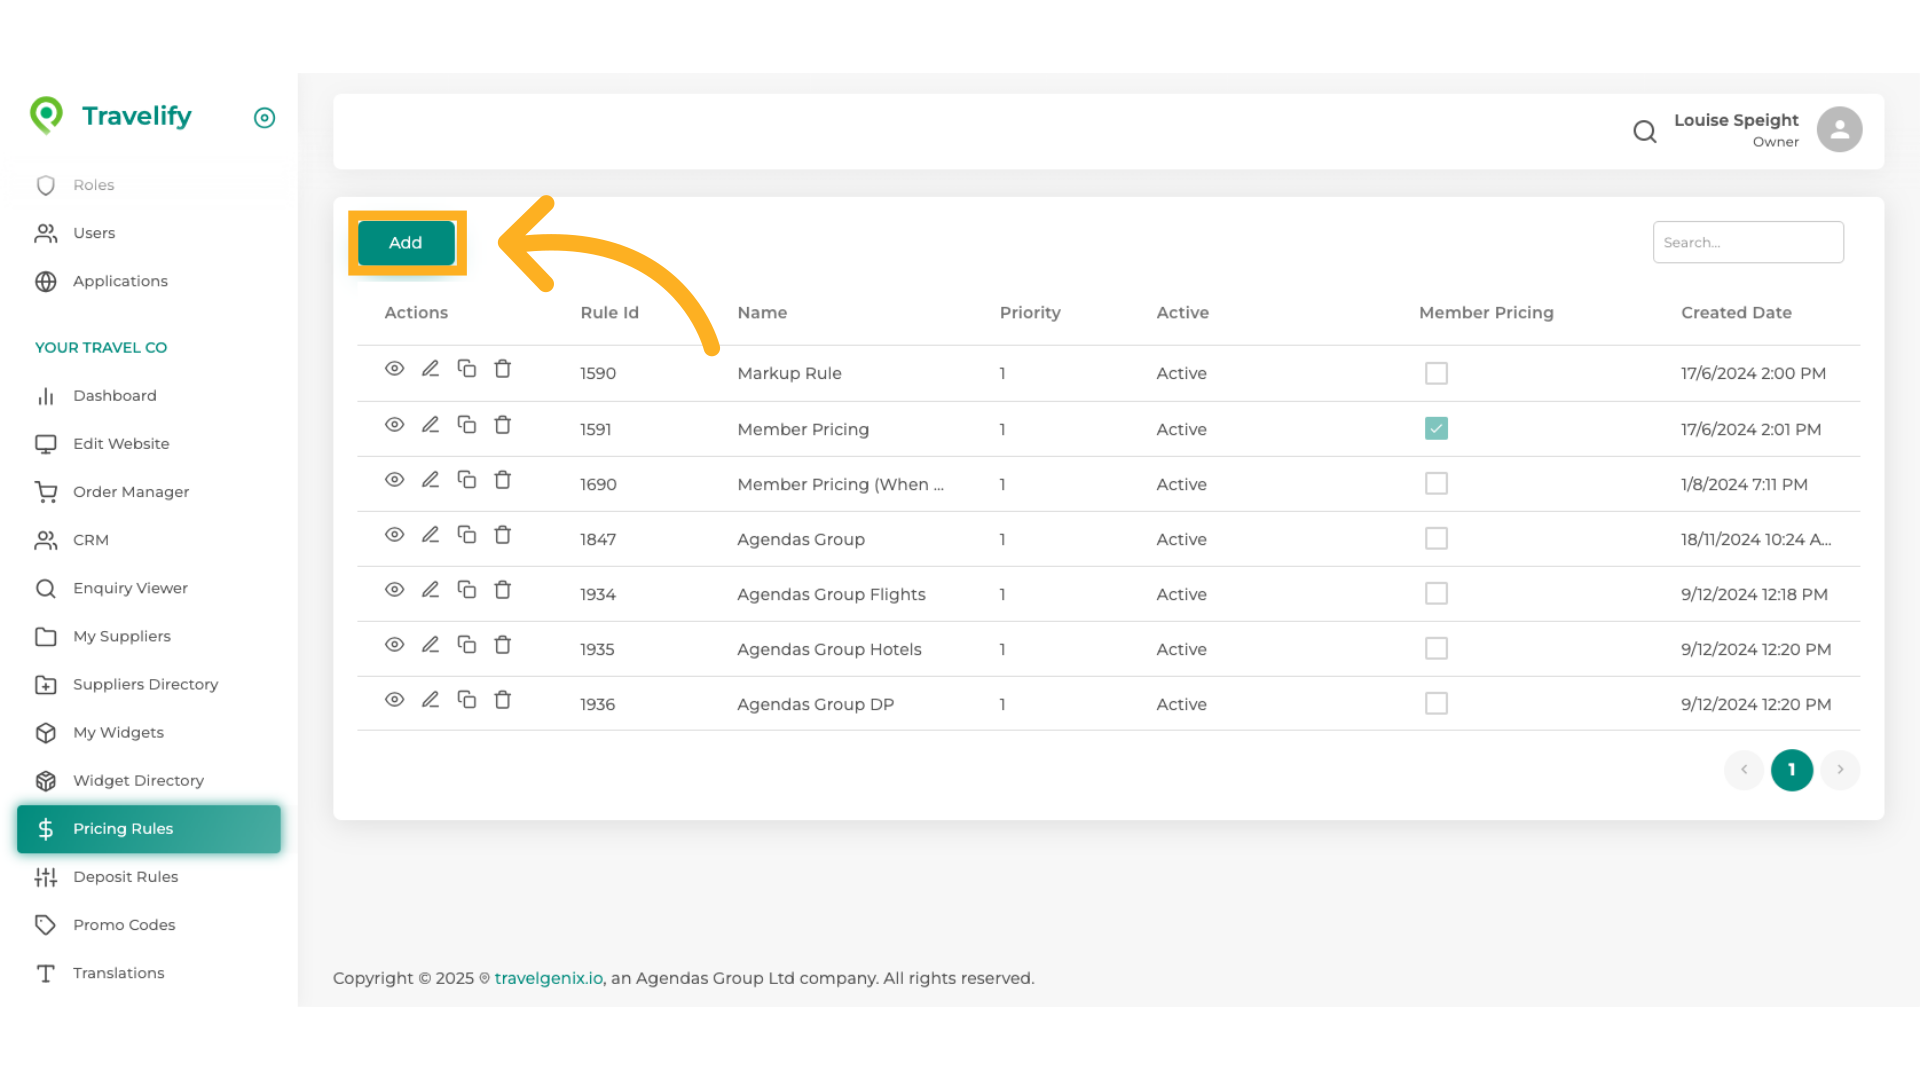
Task: Collapse sidebar using target icon by logo
Action: point(264,118)
